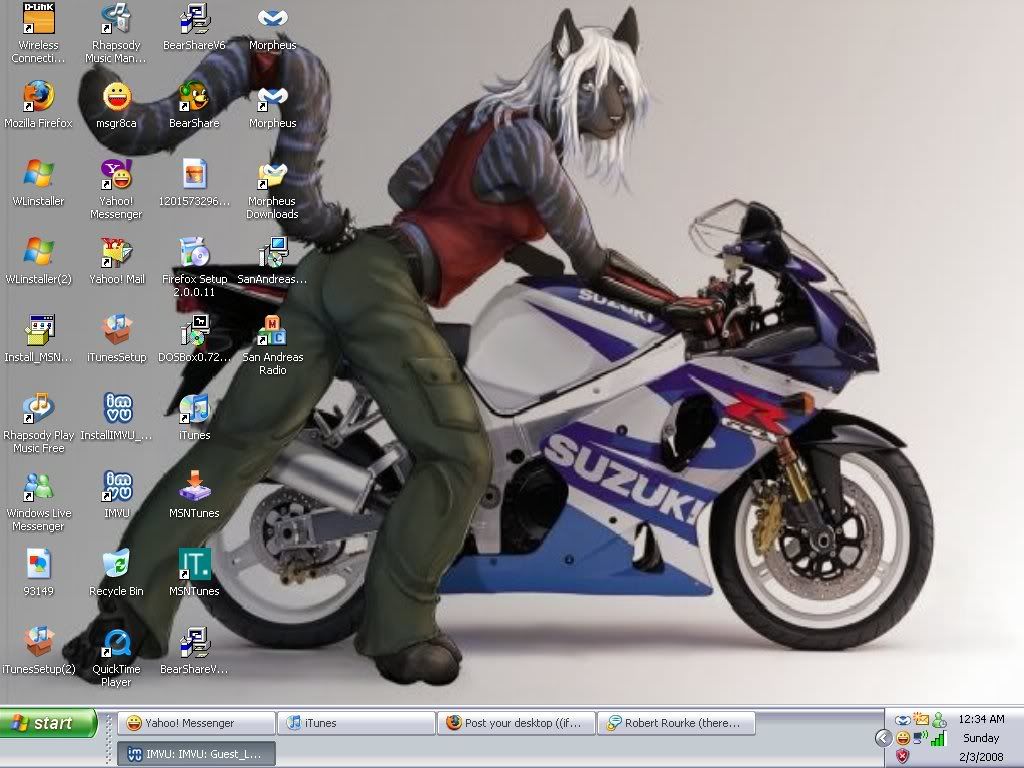Select the Install_MSN setup icon
1024x768 pixels.
tap(39, 339)
